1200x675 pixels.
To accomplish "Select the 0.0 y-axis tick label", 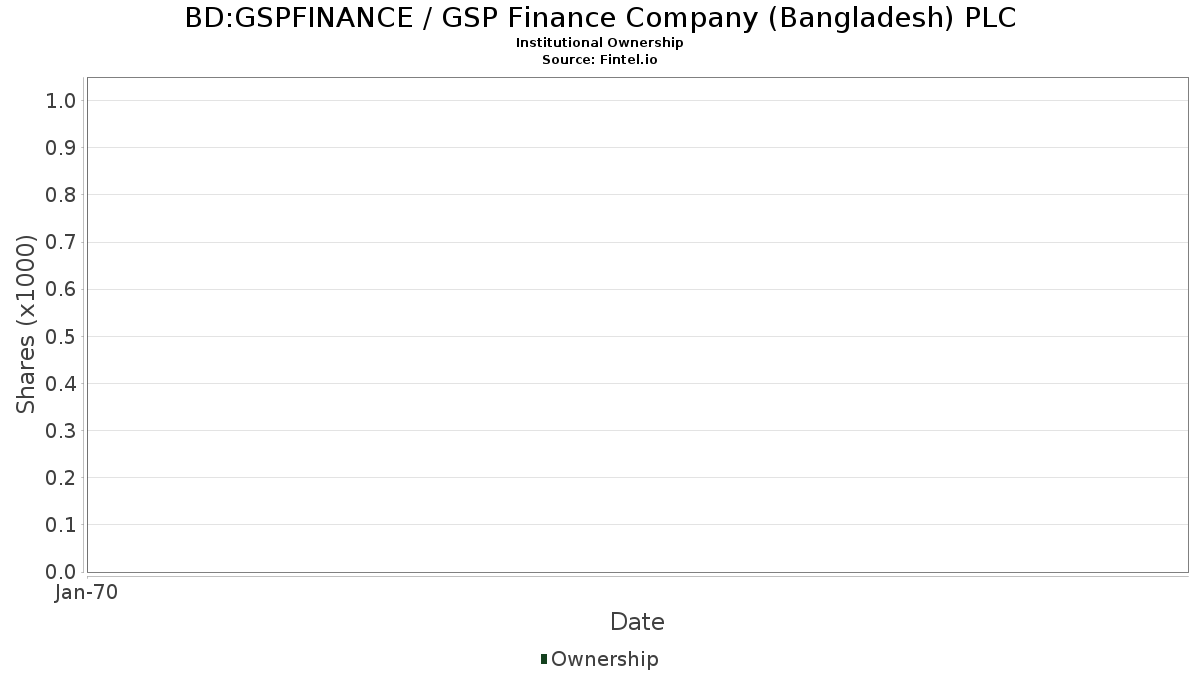I will pyautogui.click(x=61, y=572).
